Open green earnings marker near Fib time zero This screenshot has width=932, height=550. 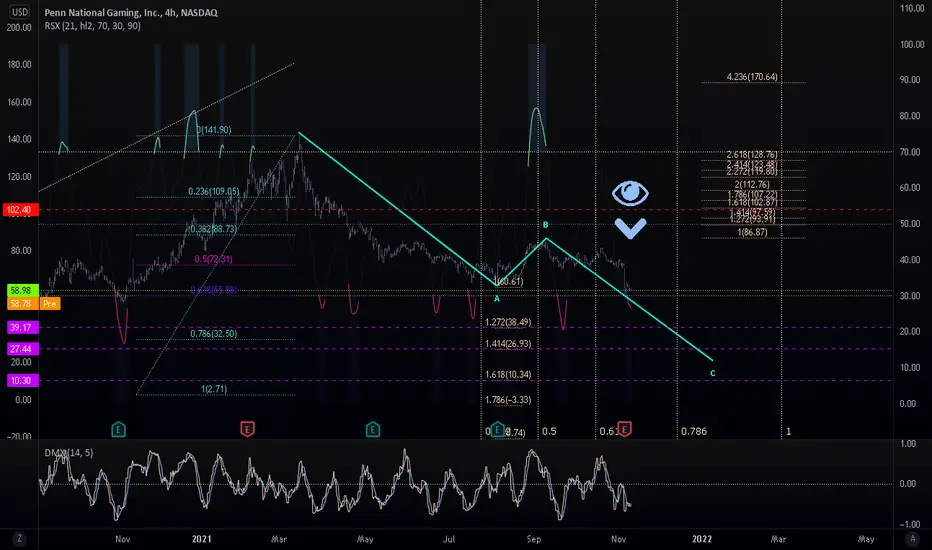[x=498, y=429]
